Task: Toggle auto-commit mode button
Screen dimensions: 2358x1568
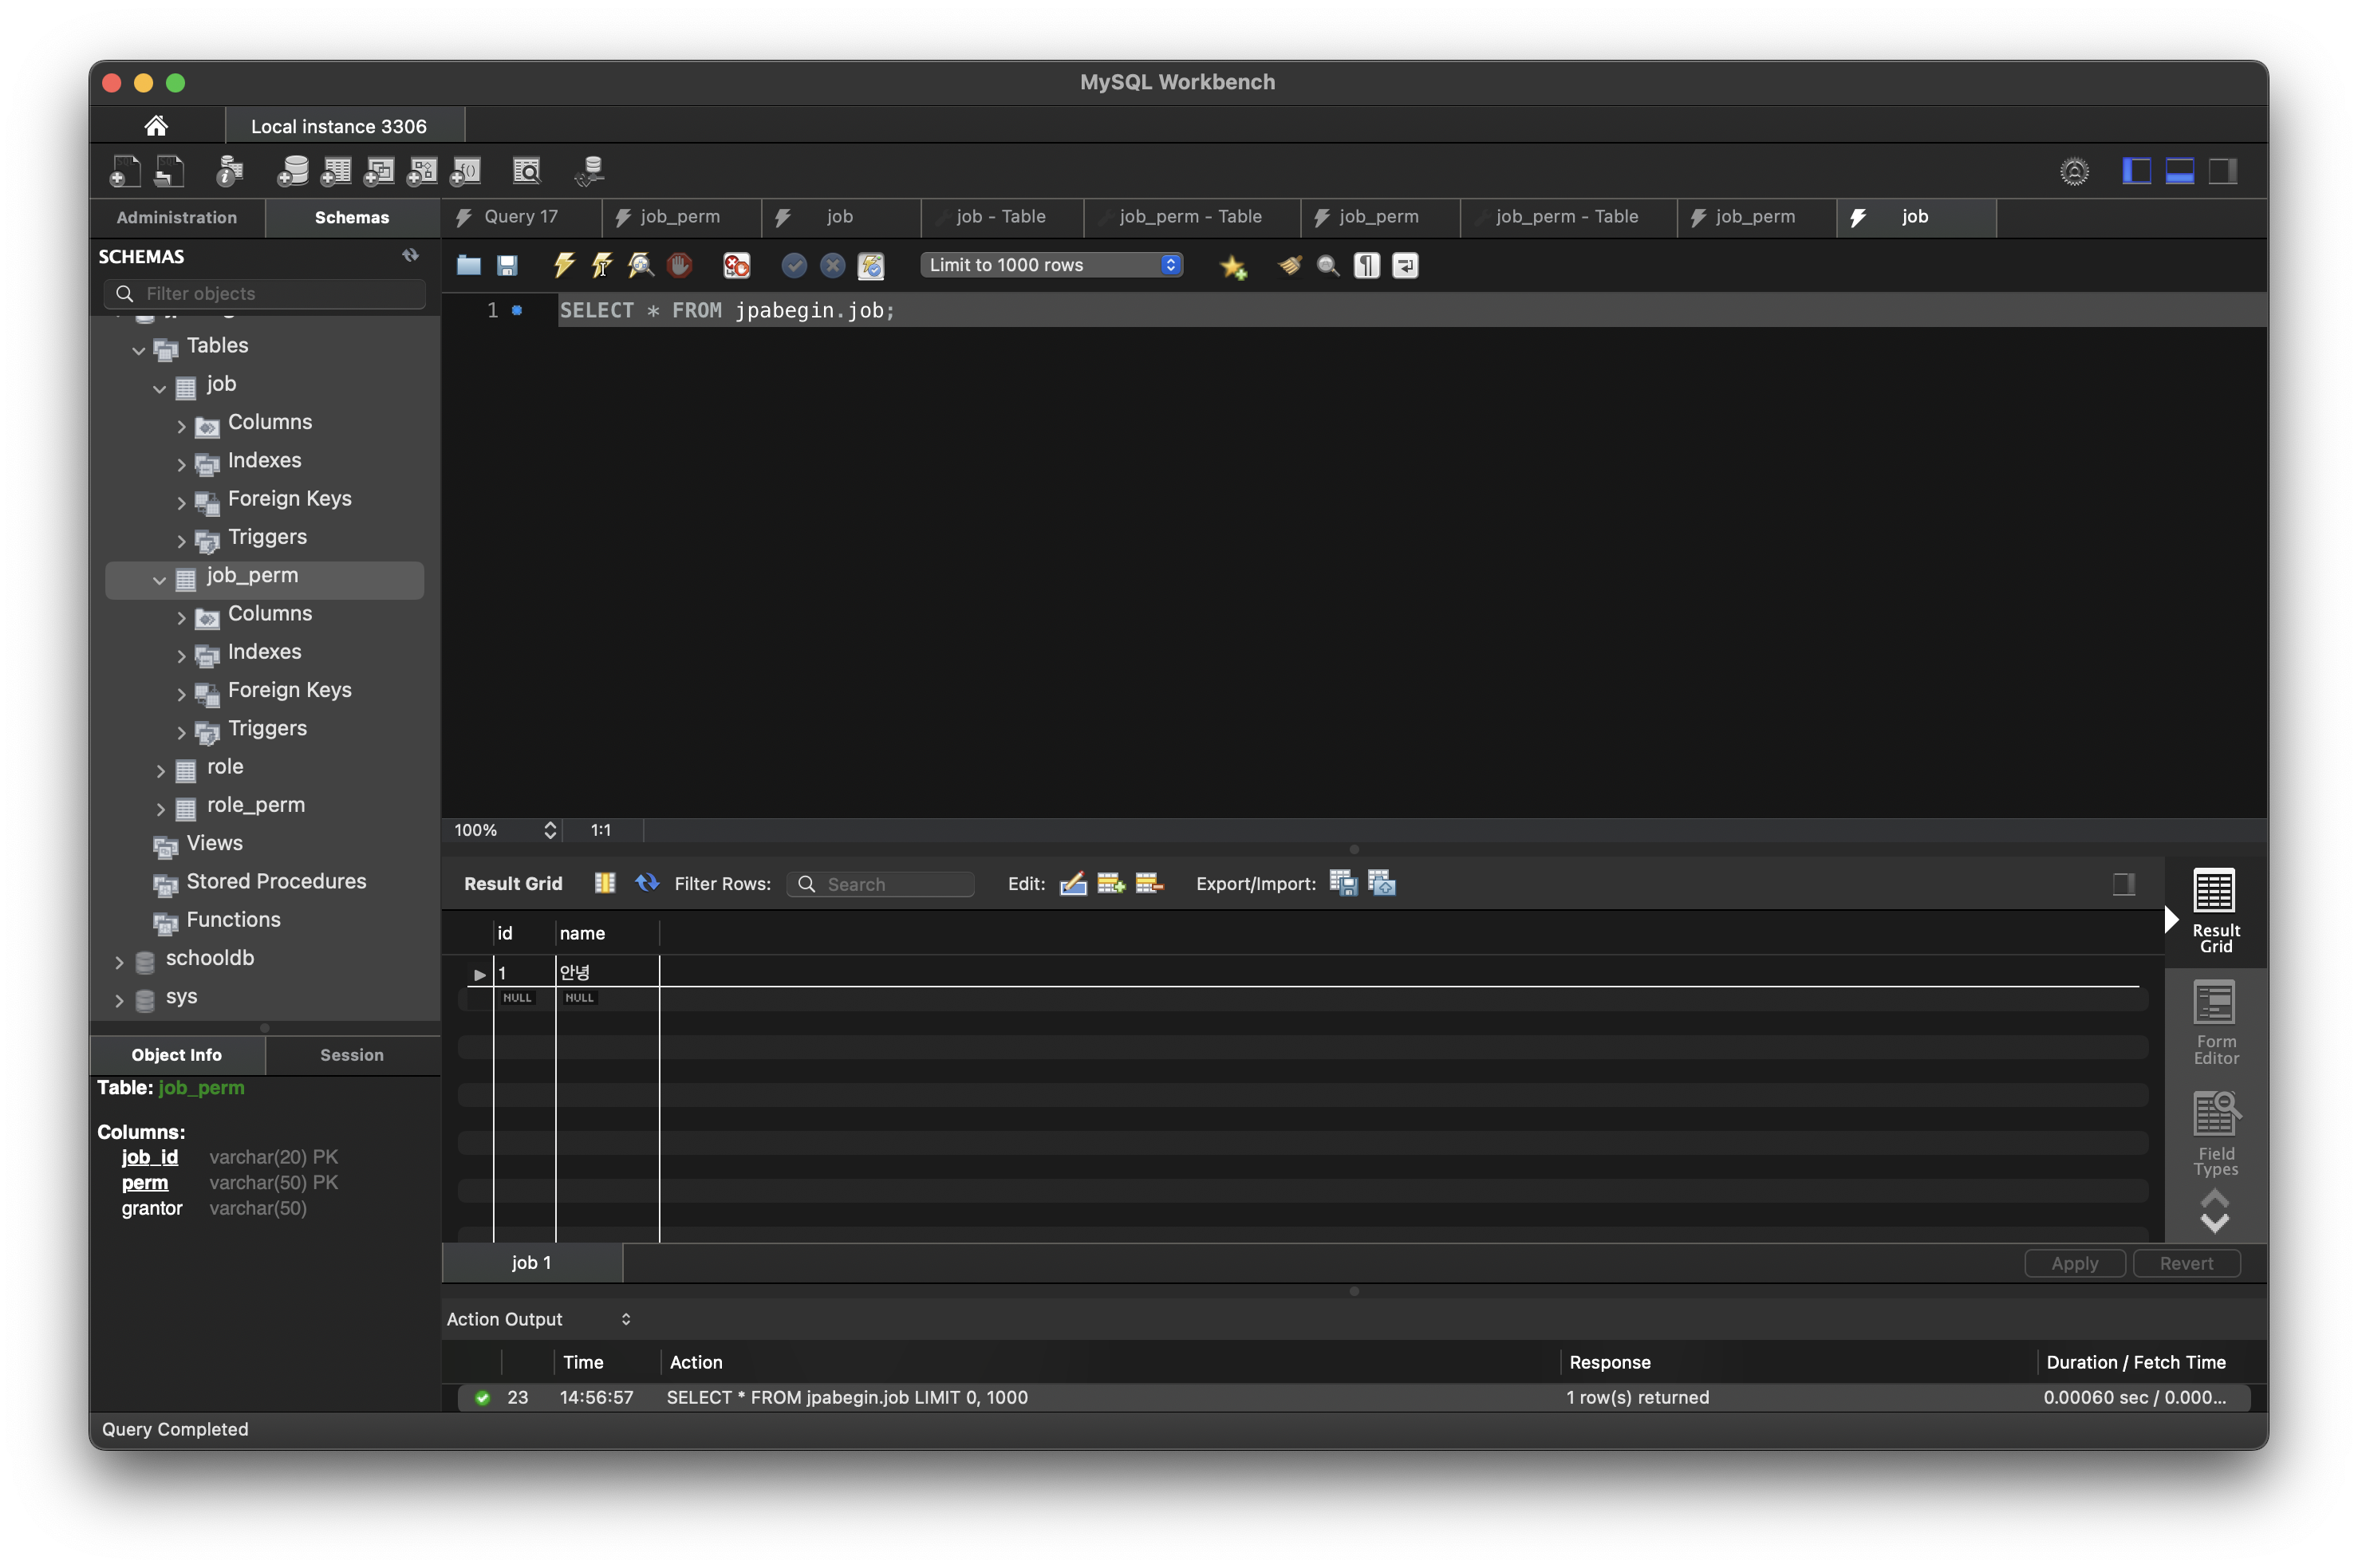Action: pyautogui.click(x=871, y=265)
